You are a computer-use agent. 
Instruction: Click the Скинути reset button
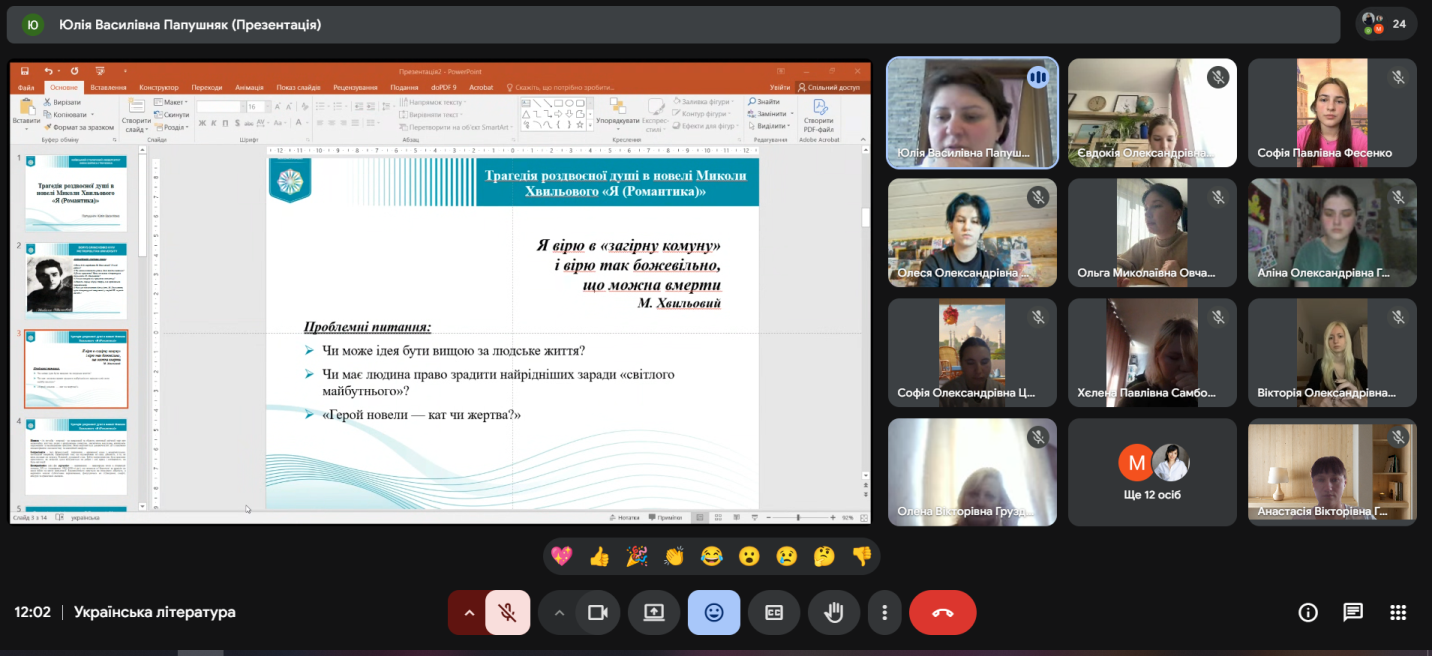tap(172, 115)
